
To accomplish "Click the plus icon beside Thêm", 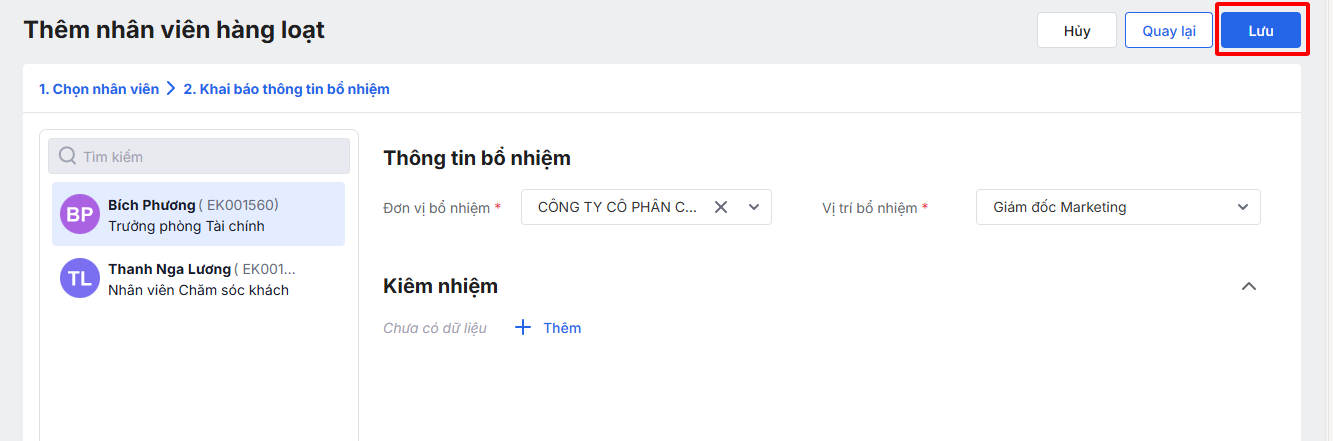I will [523, 327].
